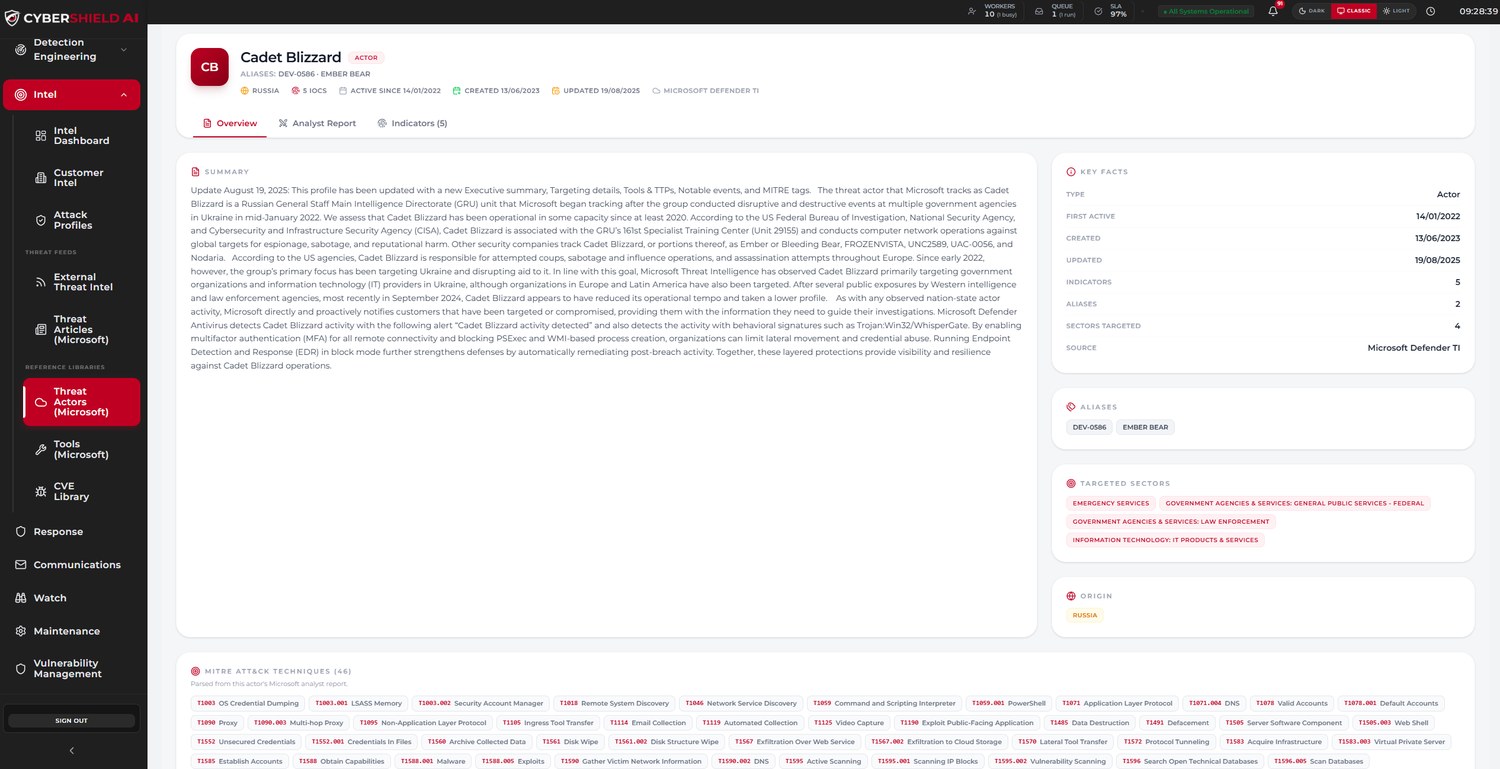The height and width of the screenshot is (769, 1500).
Task: Open the Overview tab
Action: (x=230, y=123)
